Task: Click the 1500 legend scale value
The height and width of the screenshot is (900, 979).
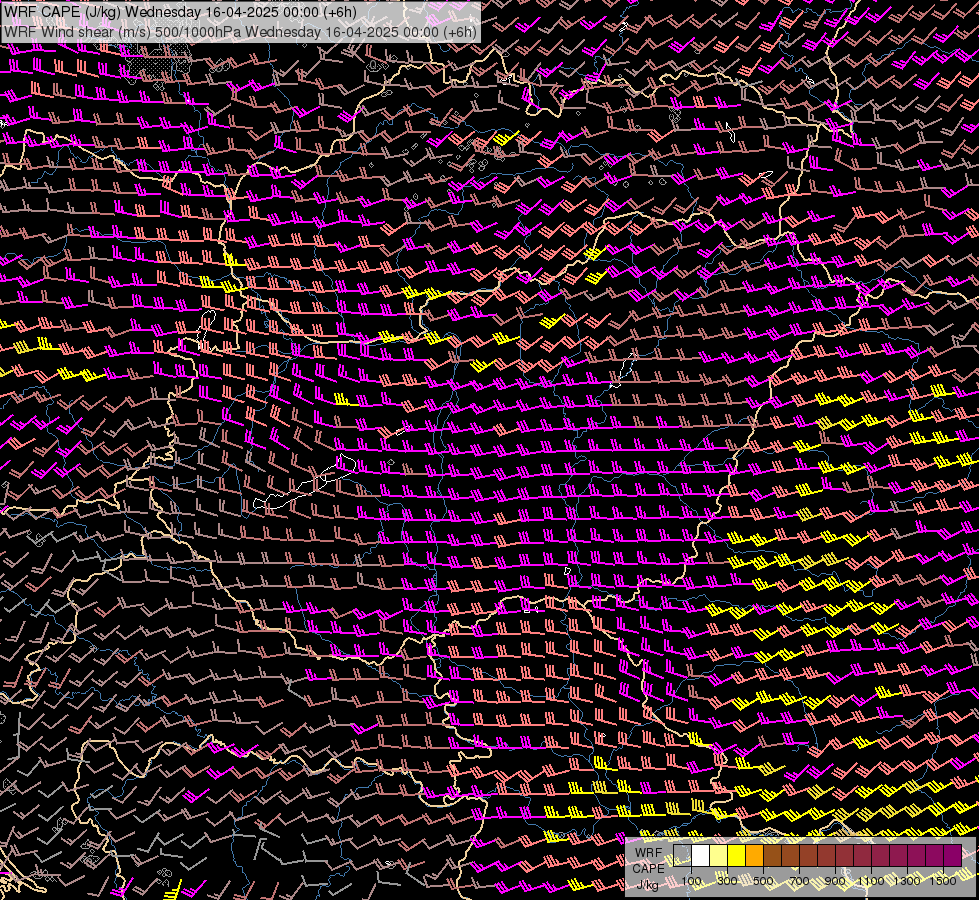Action: [x=943, y=881]
